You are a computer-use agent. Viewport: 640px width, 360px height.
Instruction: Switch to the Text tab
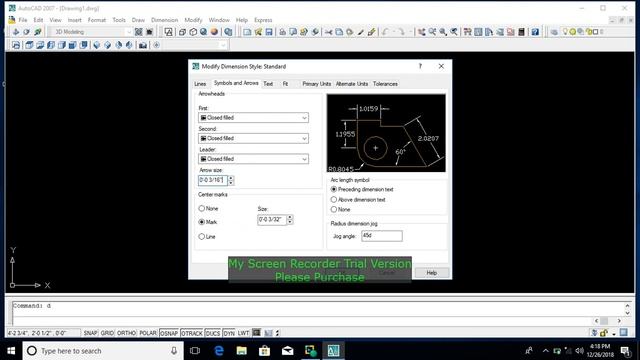click(x=268, y=84)
